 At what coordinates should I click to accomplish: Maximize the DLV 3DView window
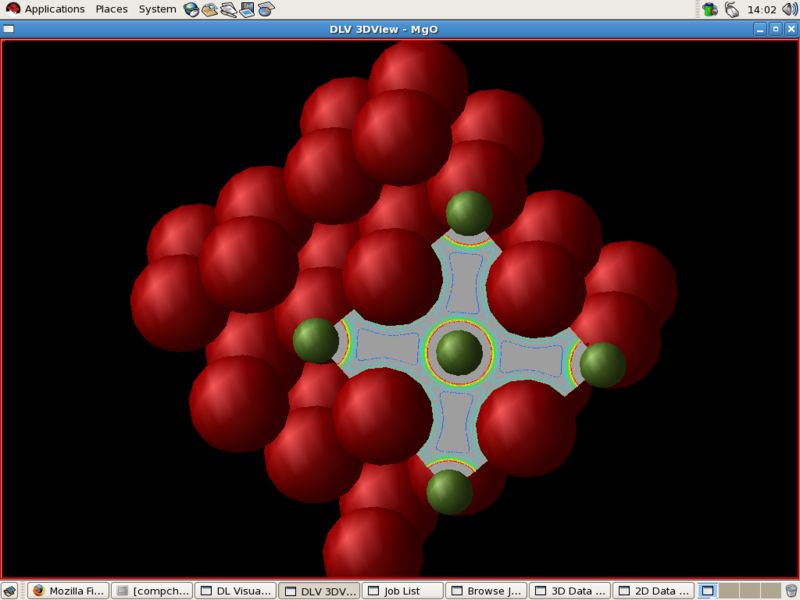pos(776,29)
